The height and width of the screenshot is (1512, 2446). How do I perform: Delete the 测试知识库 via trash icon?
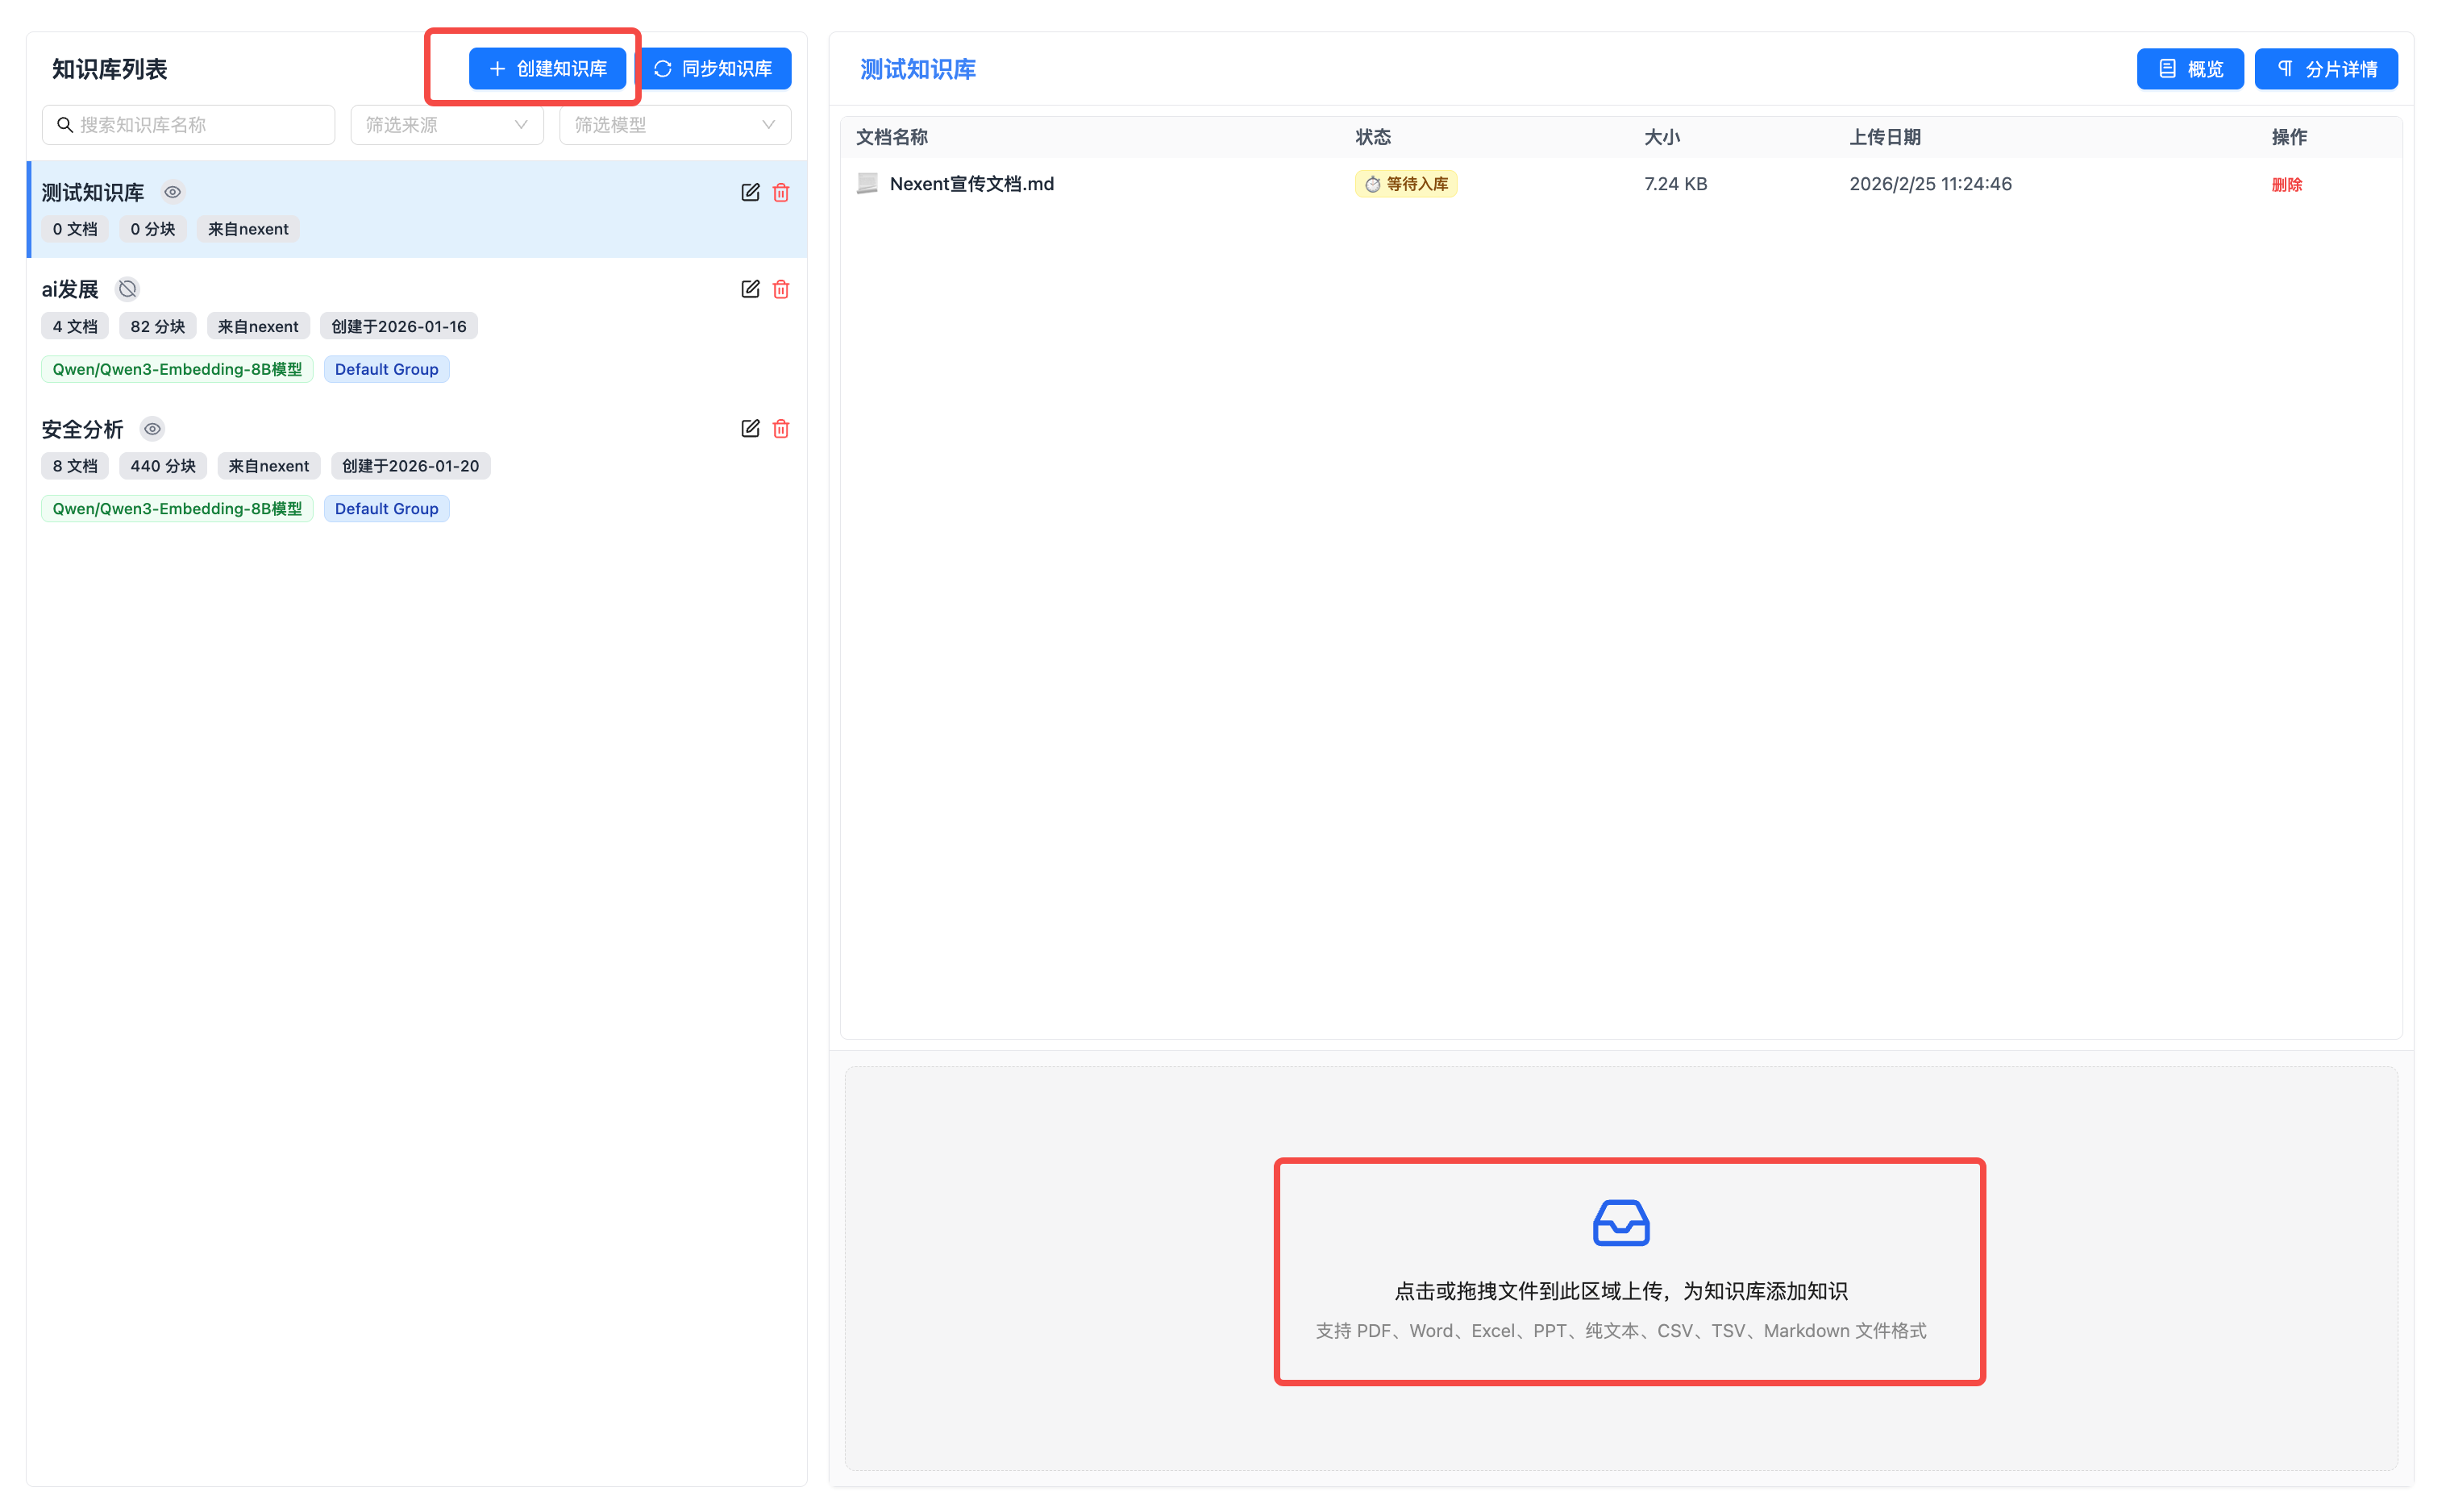click(781, 192)
